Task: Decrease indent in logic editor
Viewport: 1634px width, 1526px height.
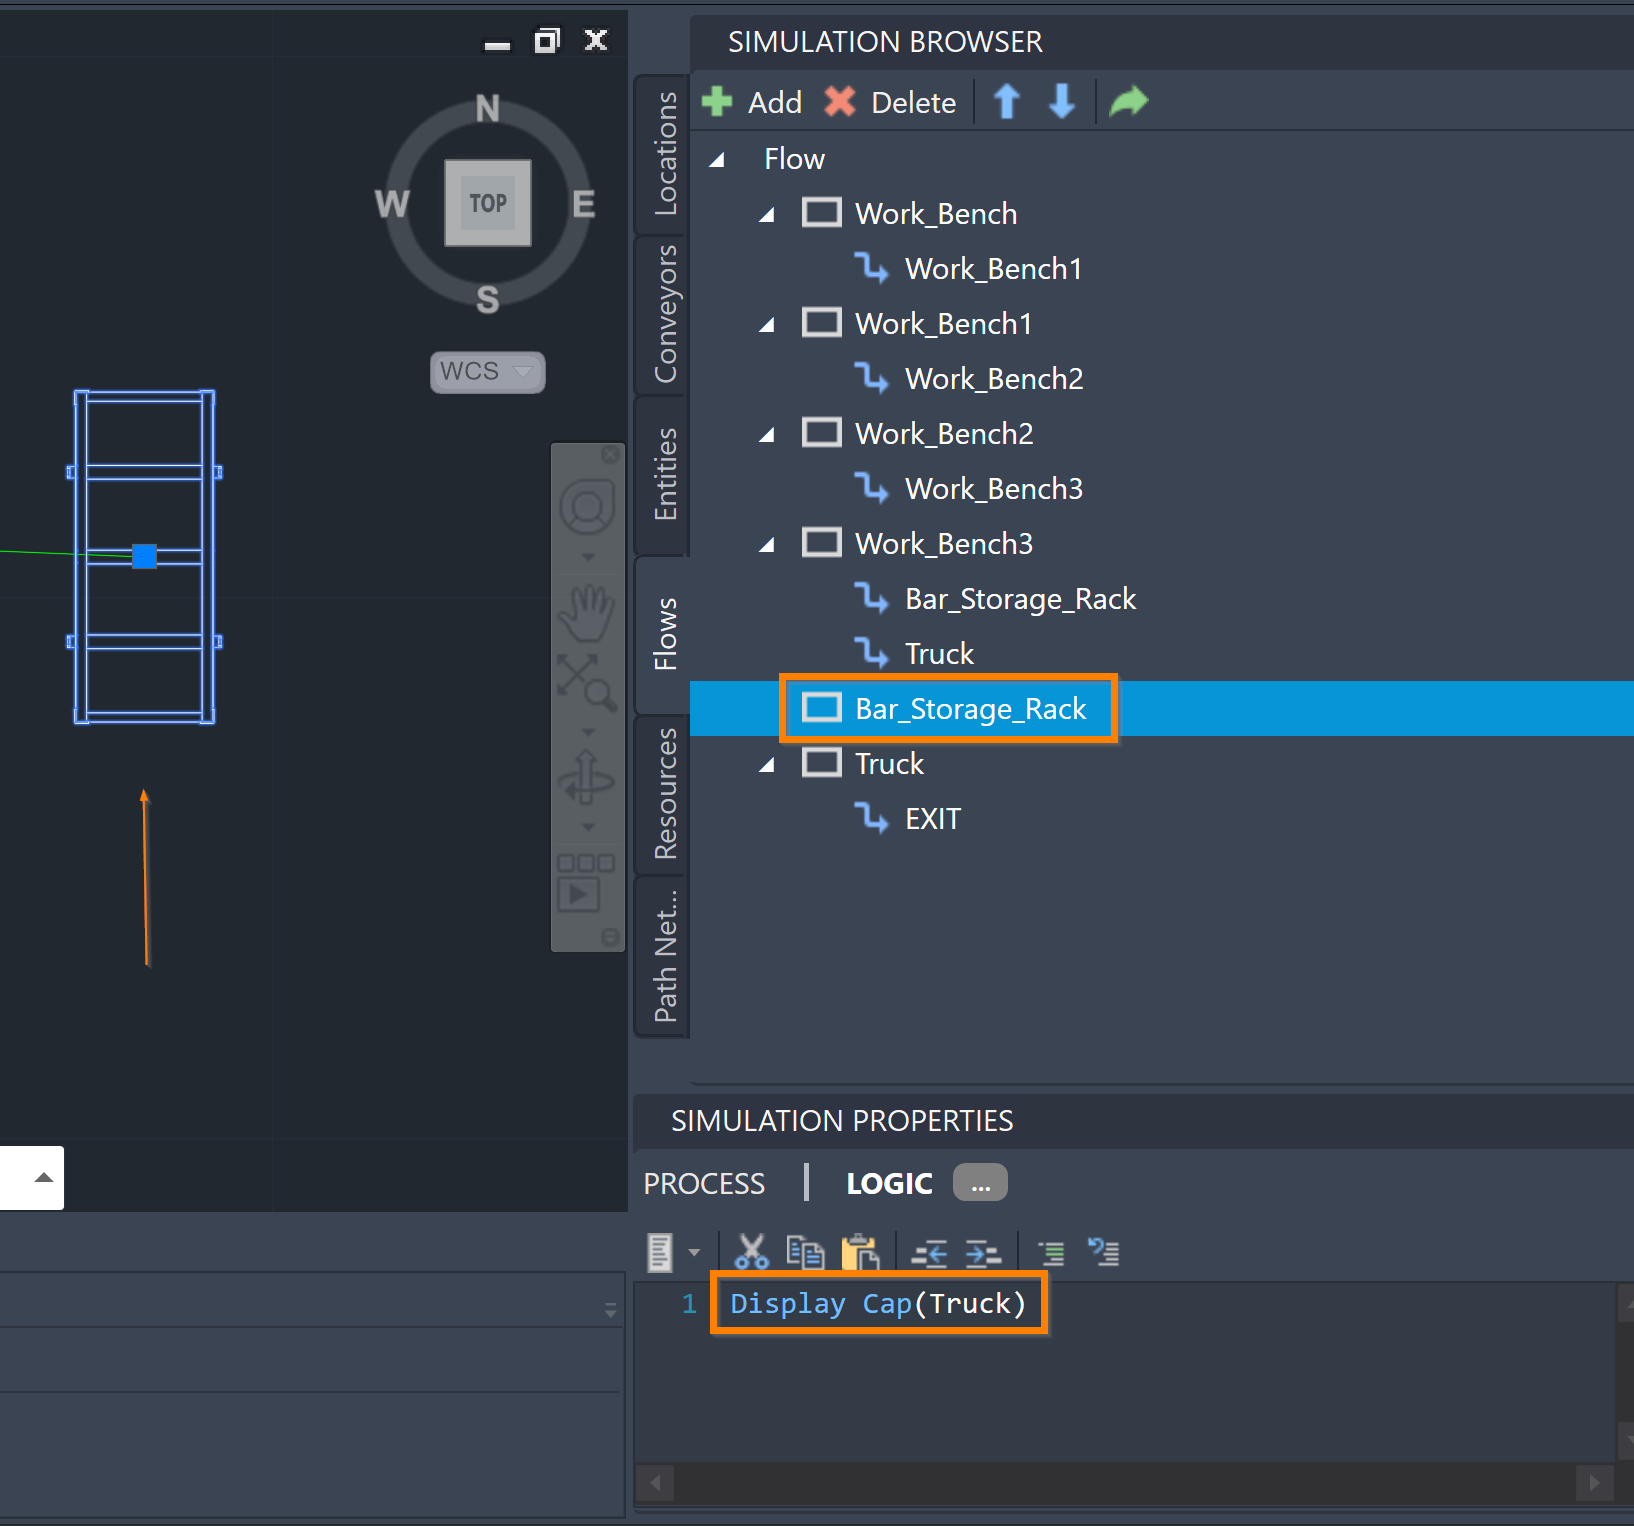Action: coord(929,1253)
